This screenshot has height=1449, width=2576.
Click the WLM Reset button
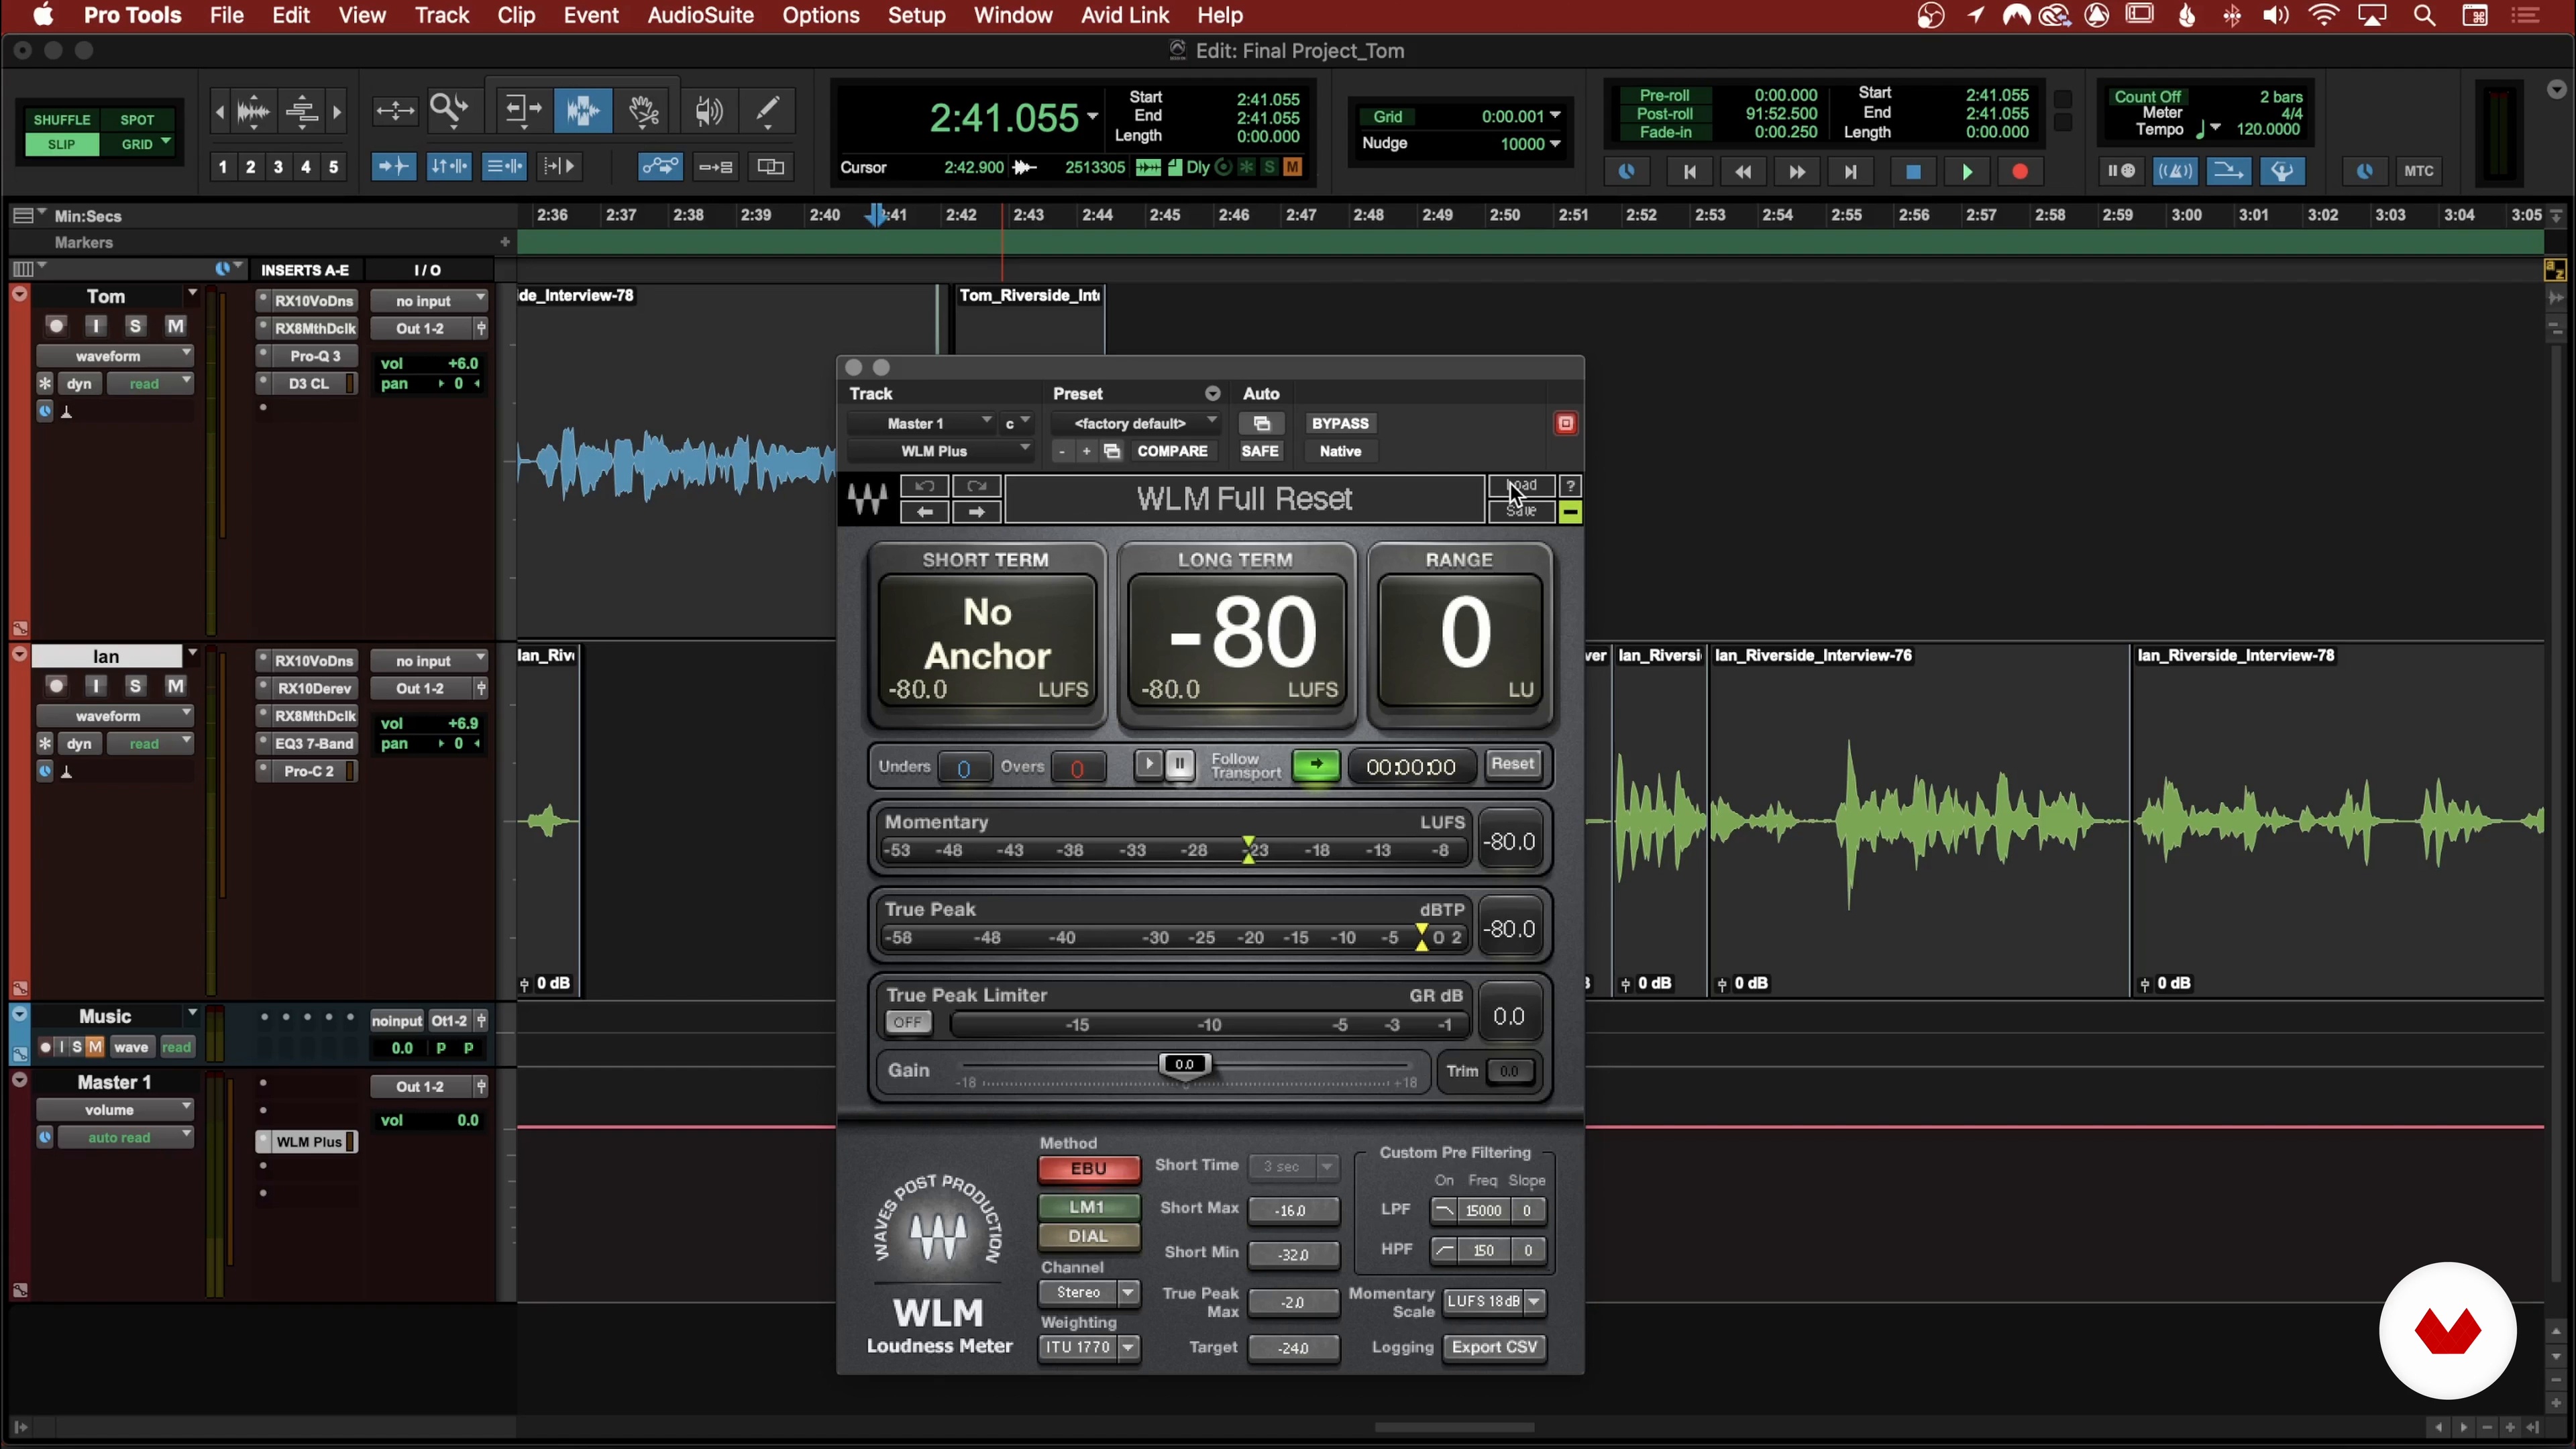tap(1512, 764)
